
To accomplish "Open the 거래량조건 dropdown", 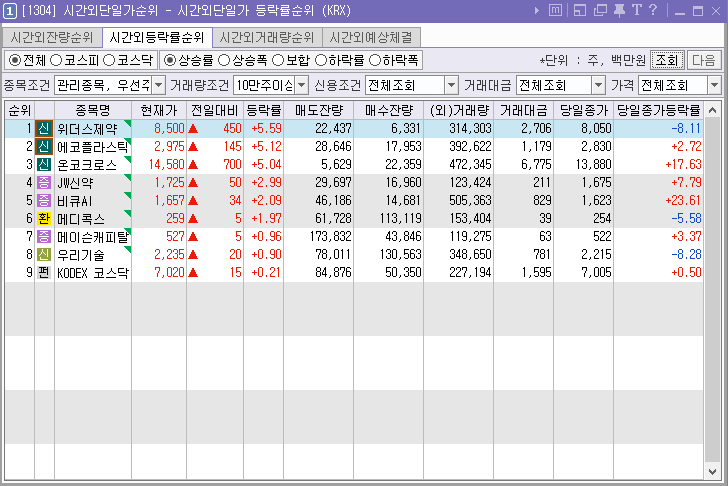I will [x=302, y=85].
